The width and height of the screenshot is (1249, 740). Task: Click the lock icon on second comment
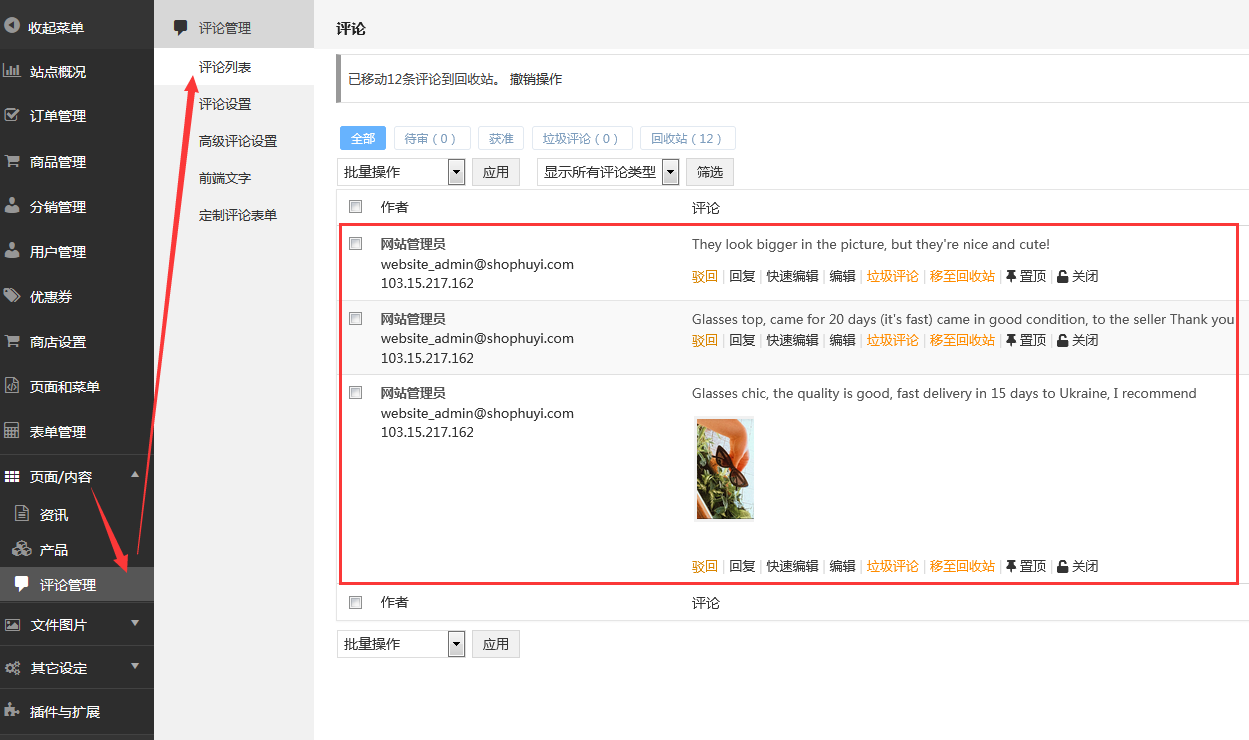tap(1062, 340)
